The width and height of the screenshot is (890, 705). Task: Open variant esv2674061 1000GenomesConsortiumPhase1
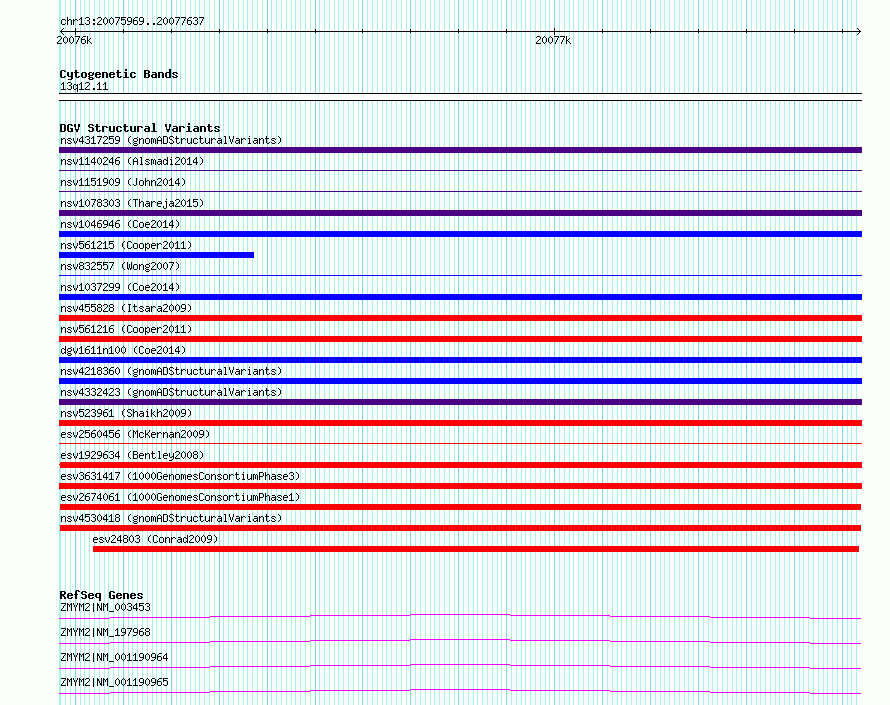(x=180, y=497)
